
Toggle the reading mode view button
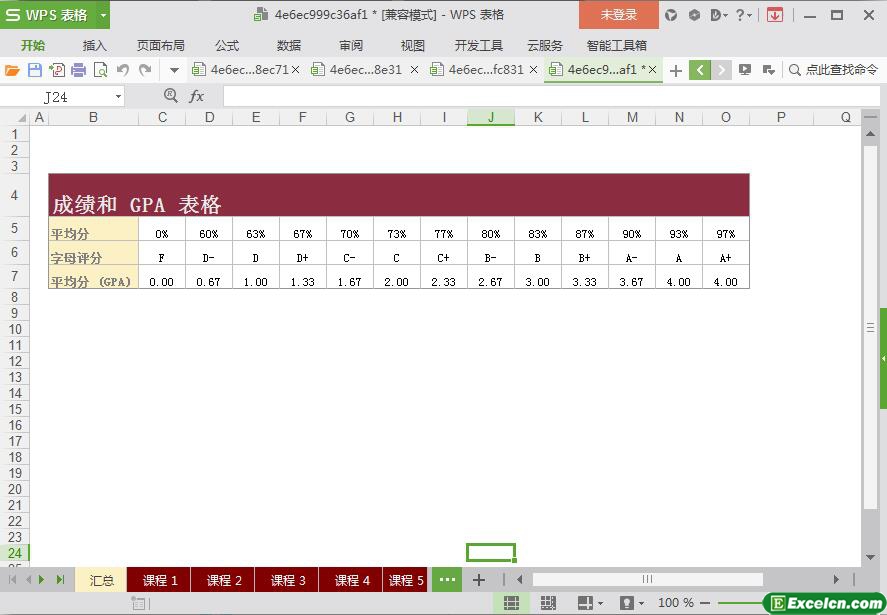click(x=585, y=603)
